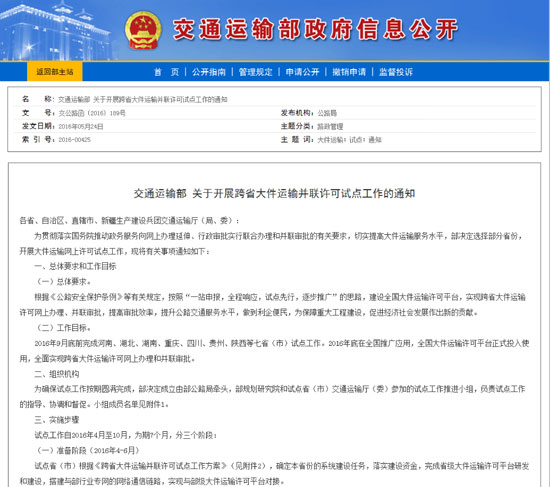Image resolution: width=550 pixels, height=487 pixels.
Task: Click the 索引号 label
Action: 38,139
